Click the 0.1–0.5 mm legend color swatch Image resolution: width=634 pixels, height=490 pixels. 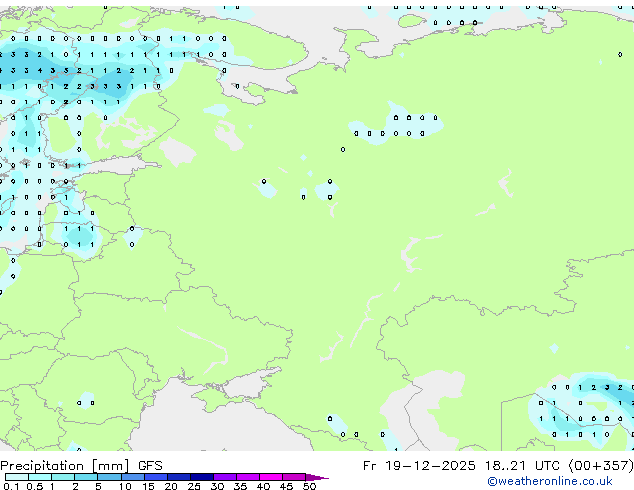click(x=17, y=477)
